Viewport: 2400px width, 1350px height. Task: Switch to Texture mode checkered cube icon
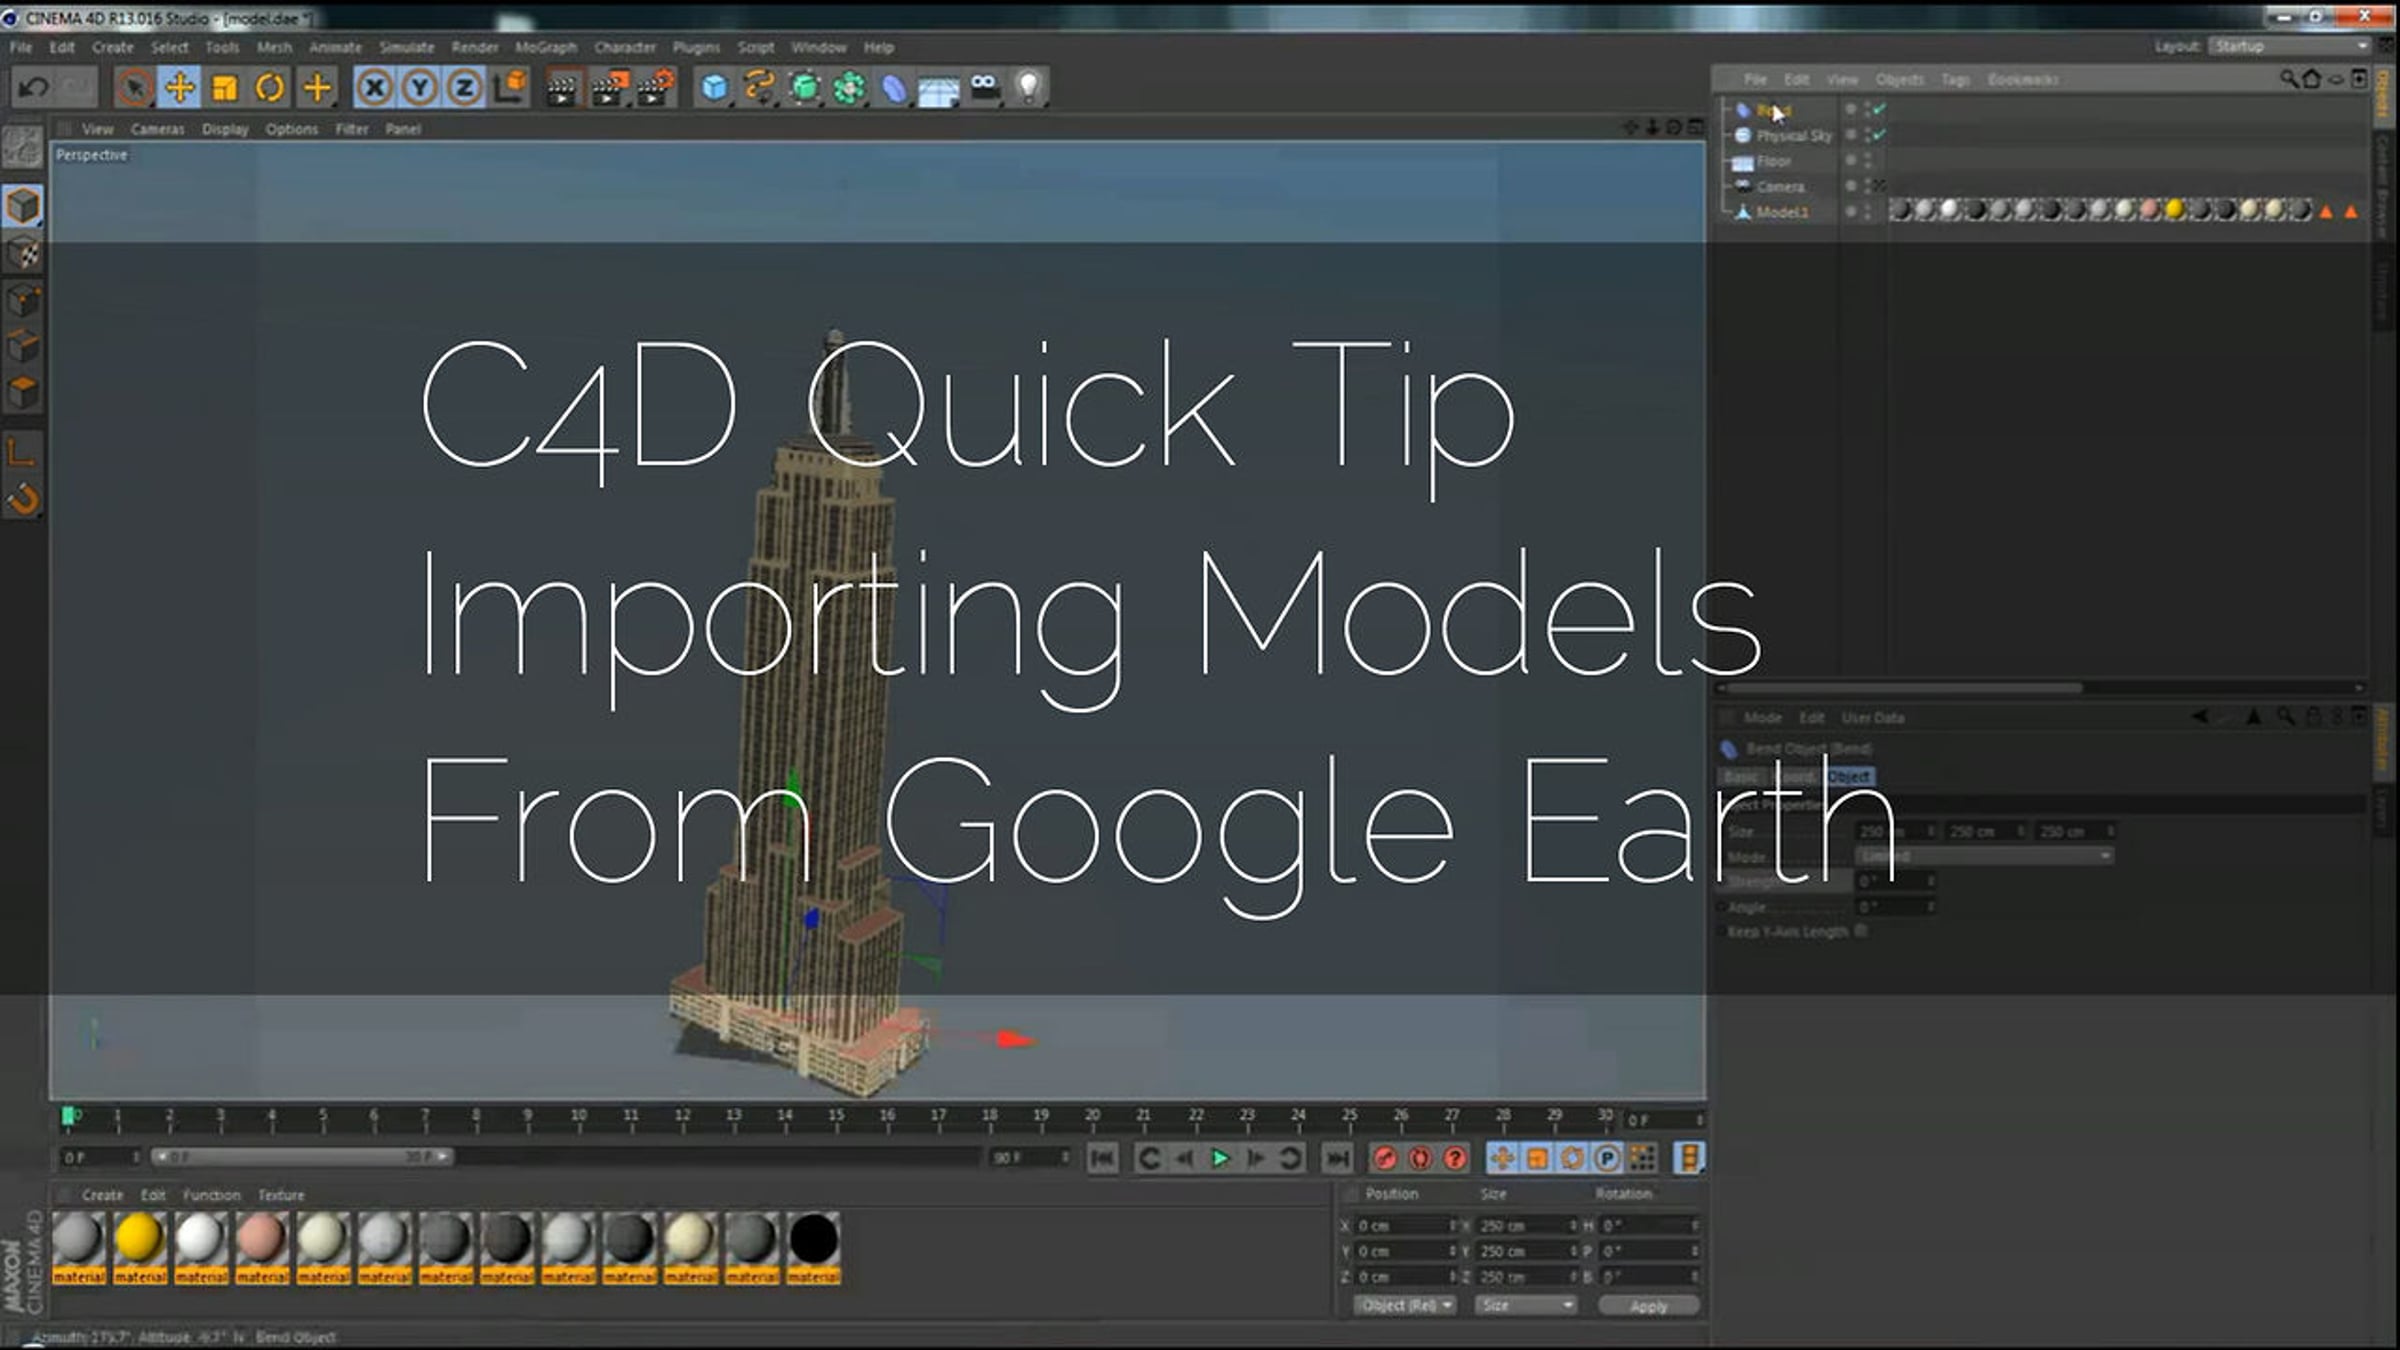(23, 254)
